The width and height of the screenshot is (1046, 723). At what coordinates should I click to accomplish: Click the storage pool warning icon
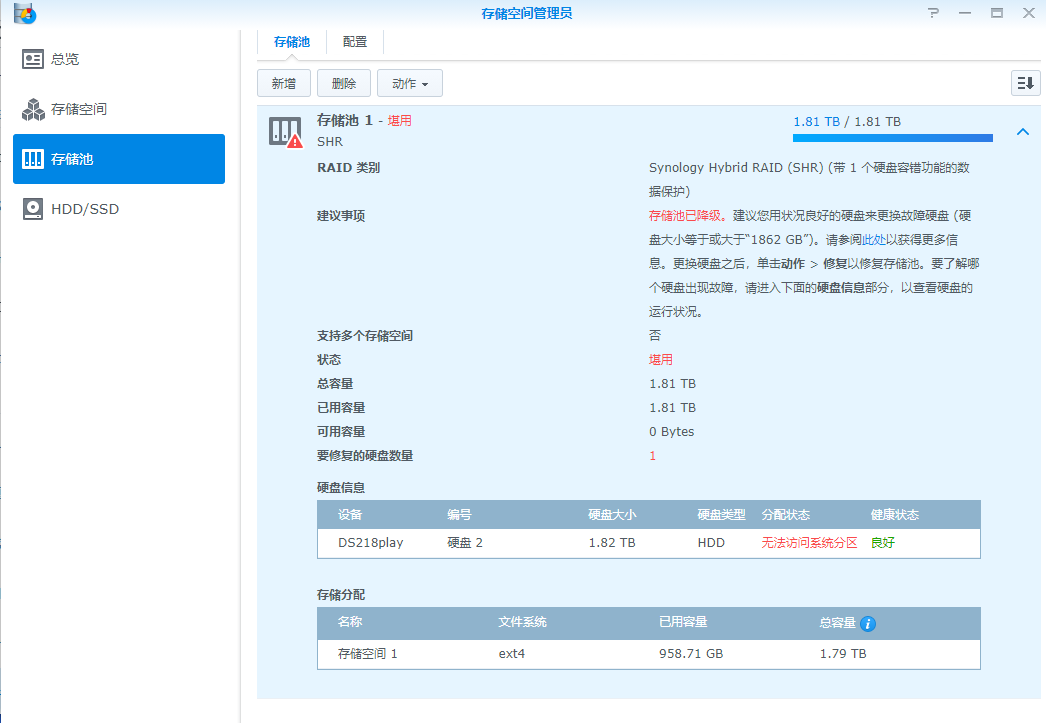tap(285, 131)
